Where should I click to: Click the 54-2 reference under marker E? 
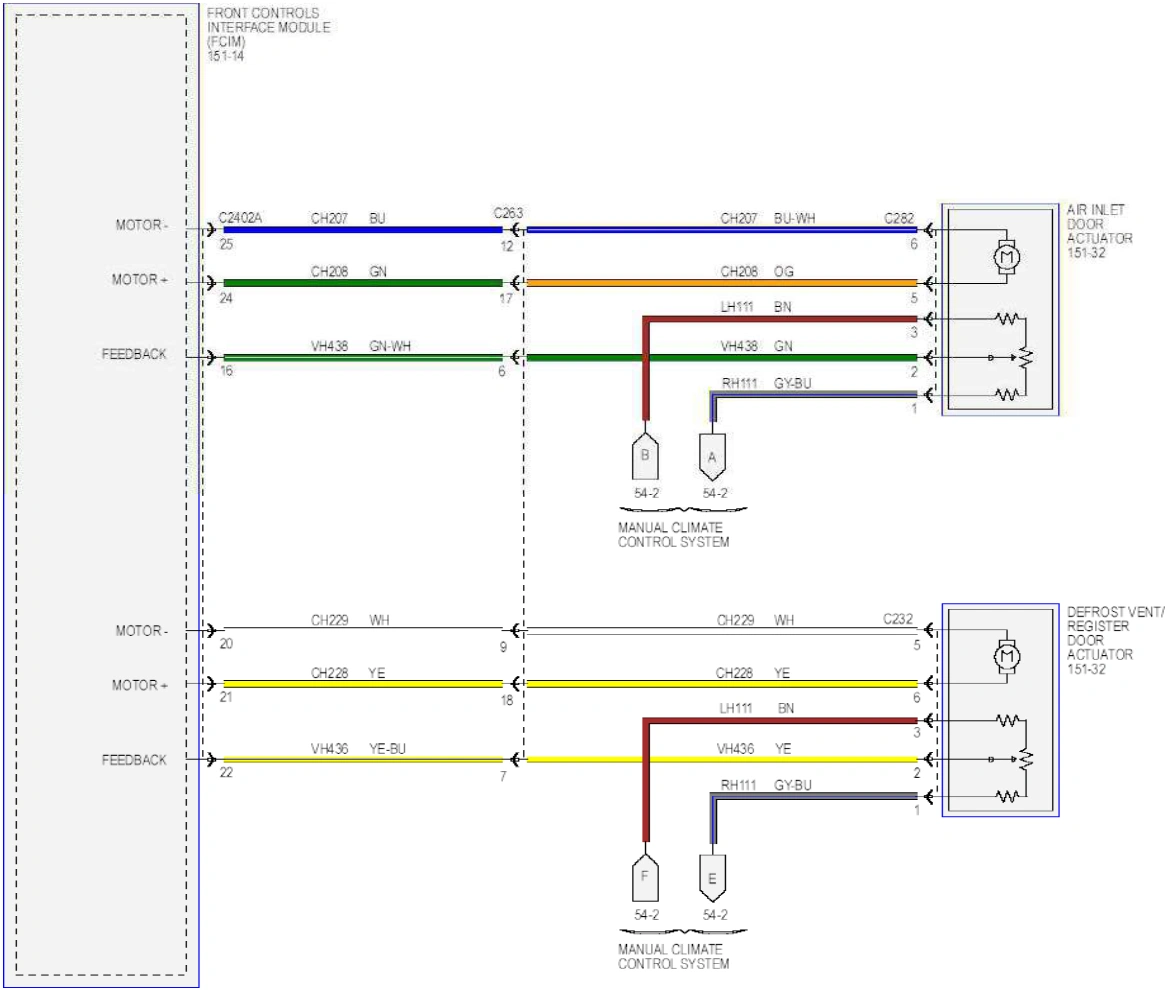(715, 915)
